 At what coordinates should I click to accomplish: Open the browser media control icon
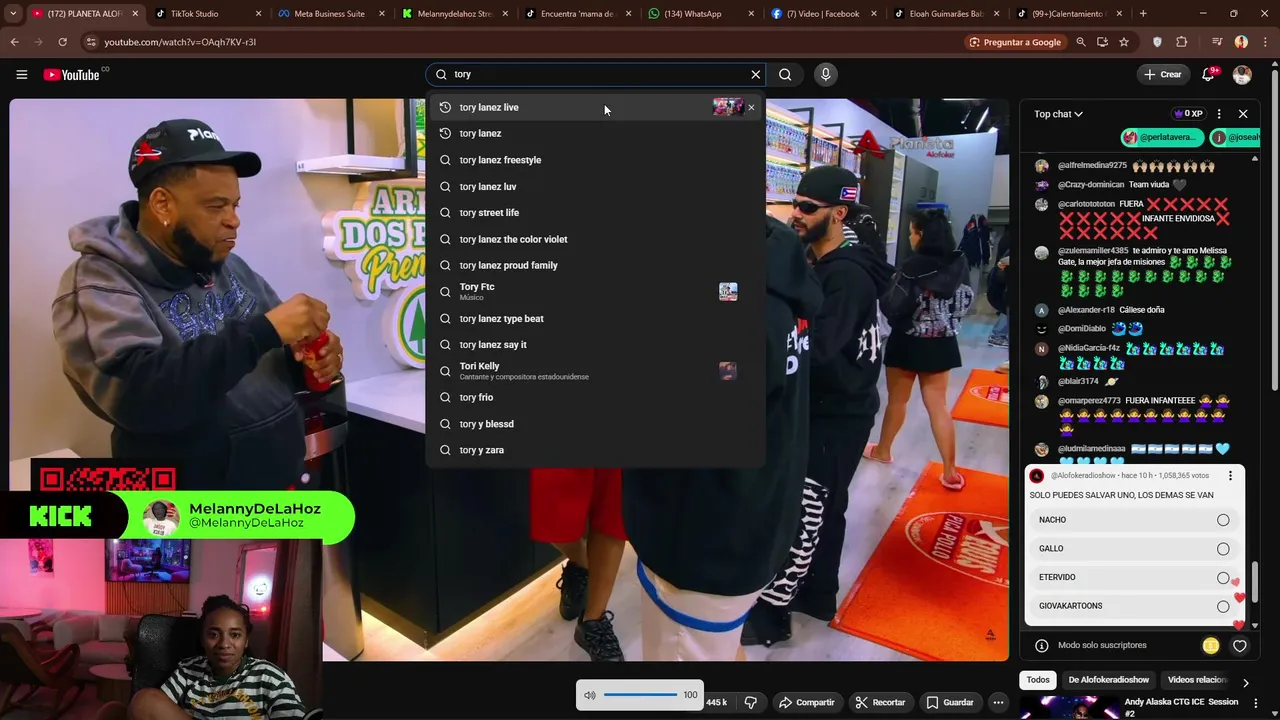point(1217,42)
